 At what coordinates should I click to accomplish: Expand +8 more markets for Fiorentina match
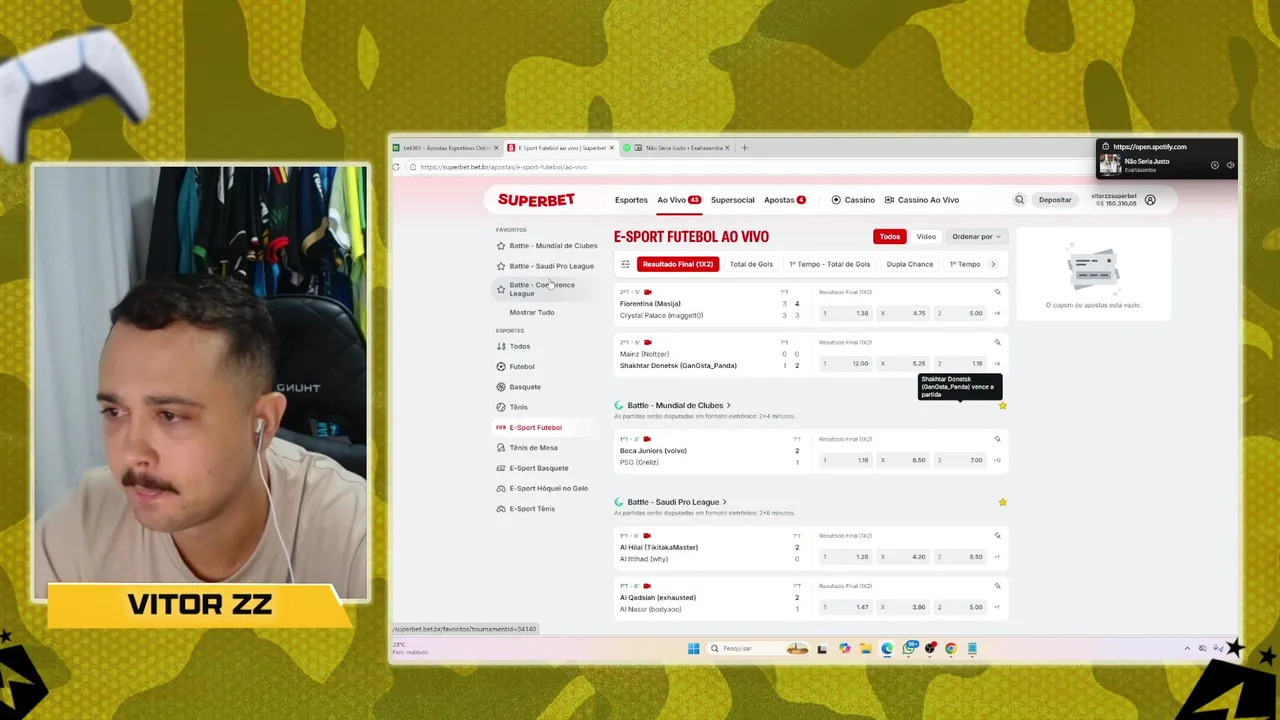[x=997, y=313]
